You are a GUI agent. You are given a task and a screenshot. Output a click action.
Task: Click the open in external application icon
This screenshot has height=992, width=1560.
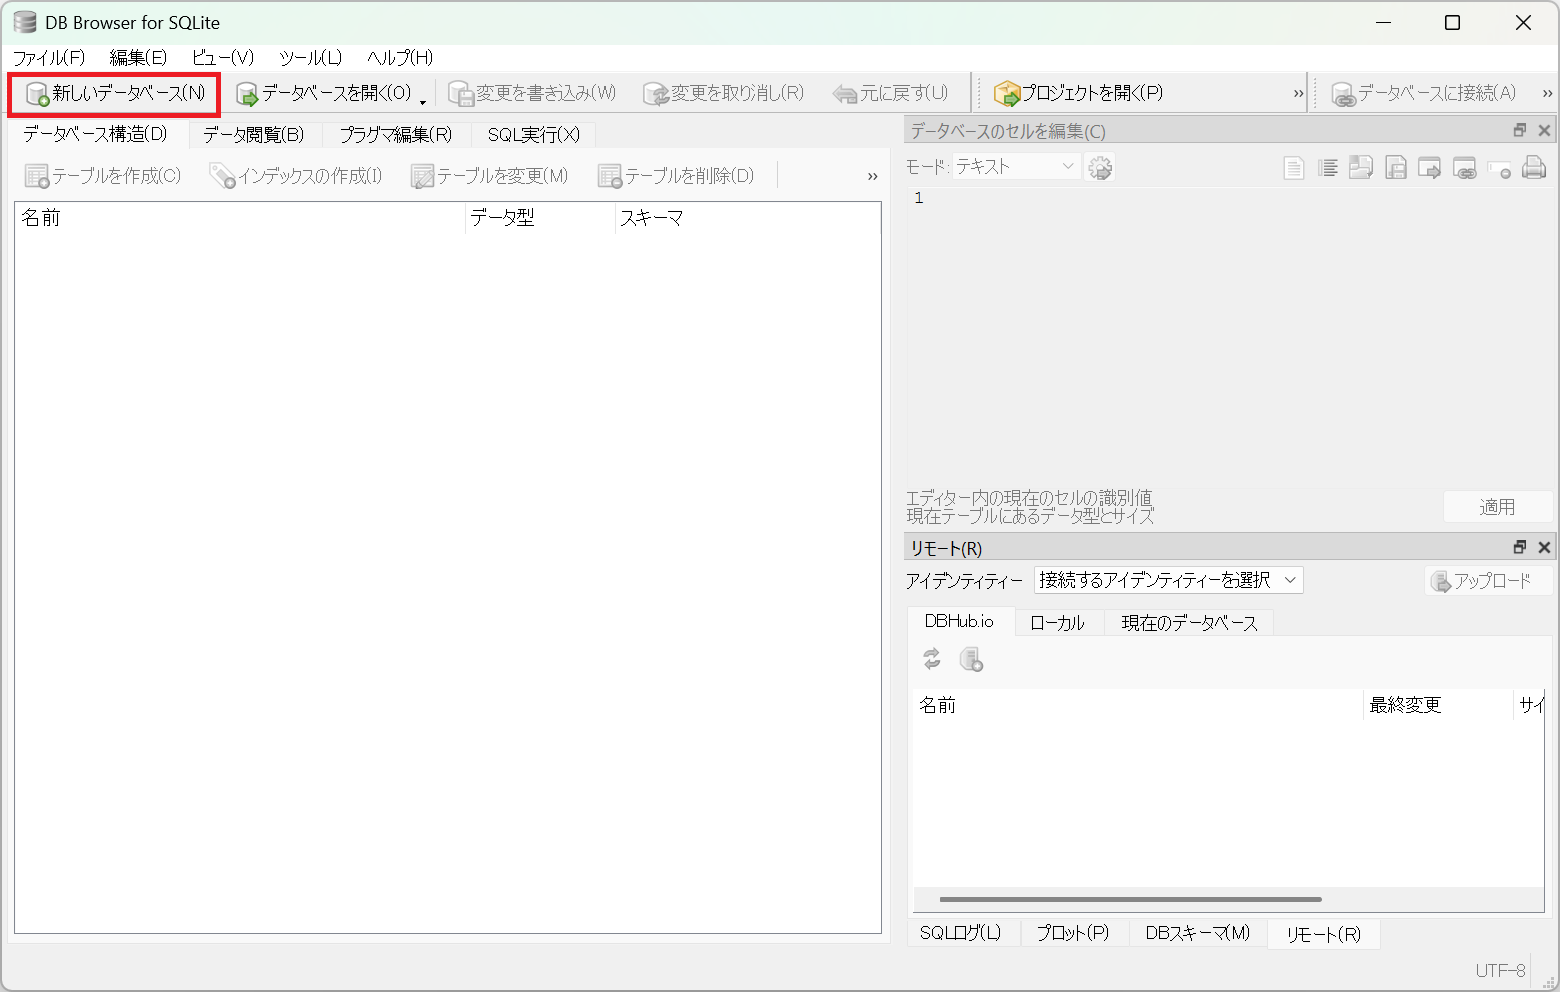click(x=1430, y=168)
